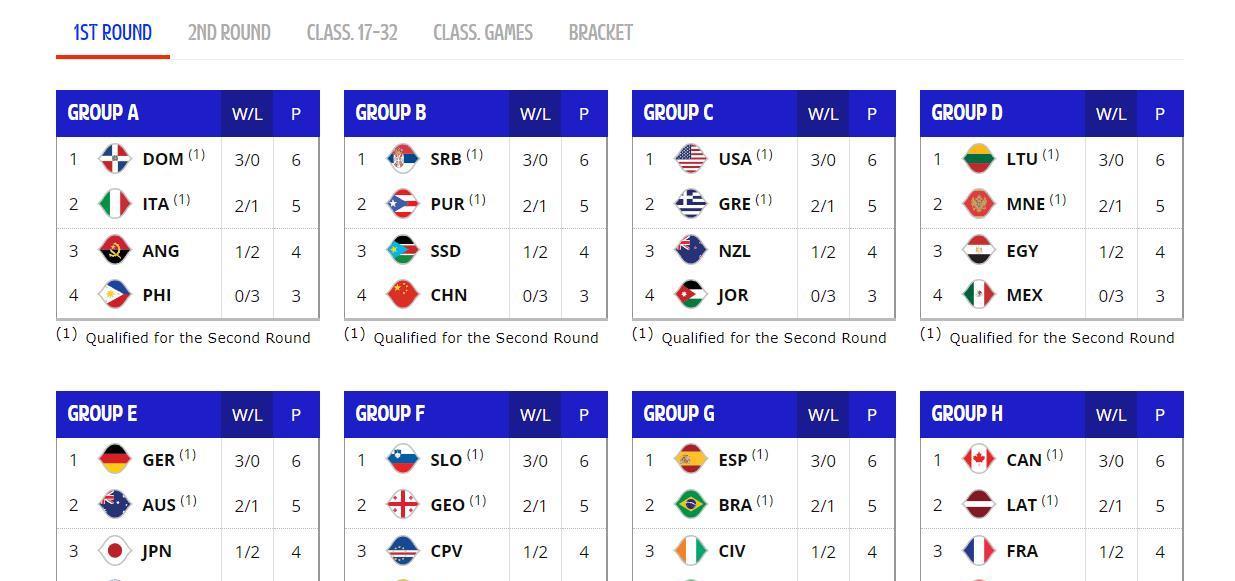Click the Brazil flag icon
Screen dimensions: 1235x581
[690, 505]
